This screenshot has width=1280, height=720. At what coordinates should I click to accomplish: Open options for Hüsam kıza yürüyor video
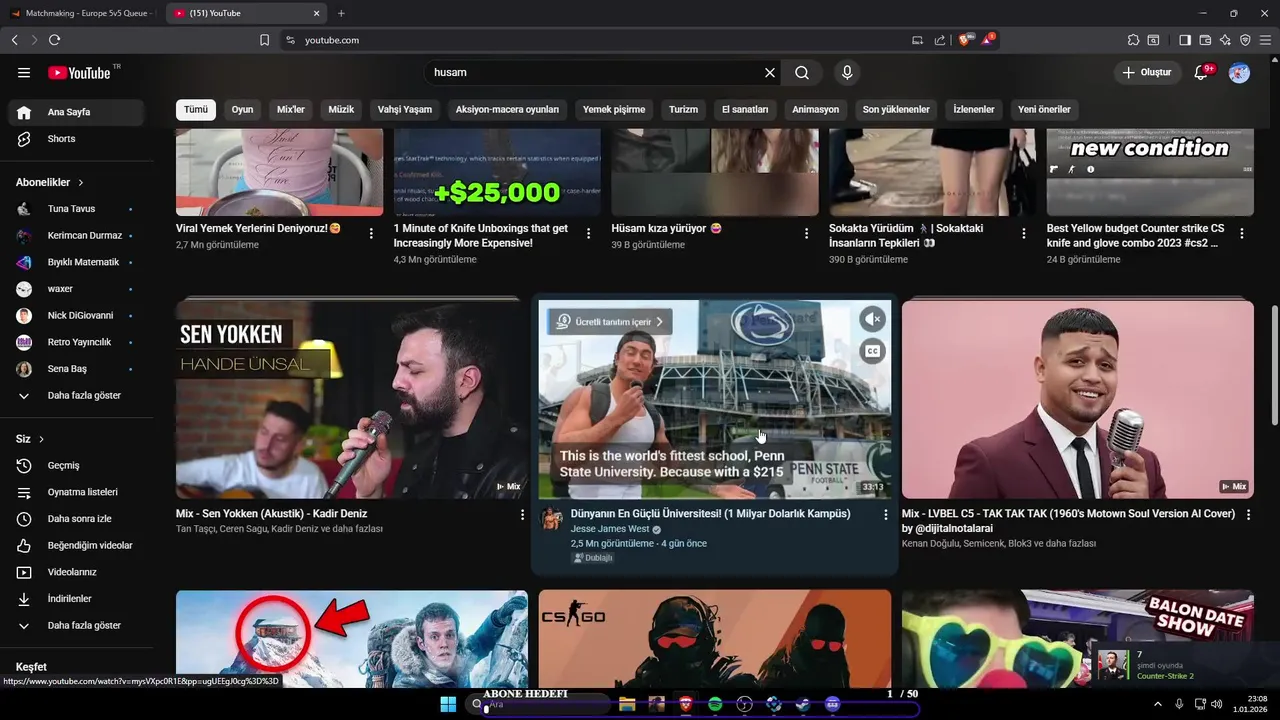[806, 233]
